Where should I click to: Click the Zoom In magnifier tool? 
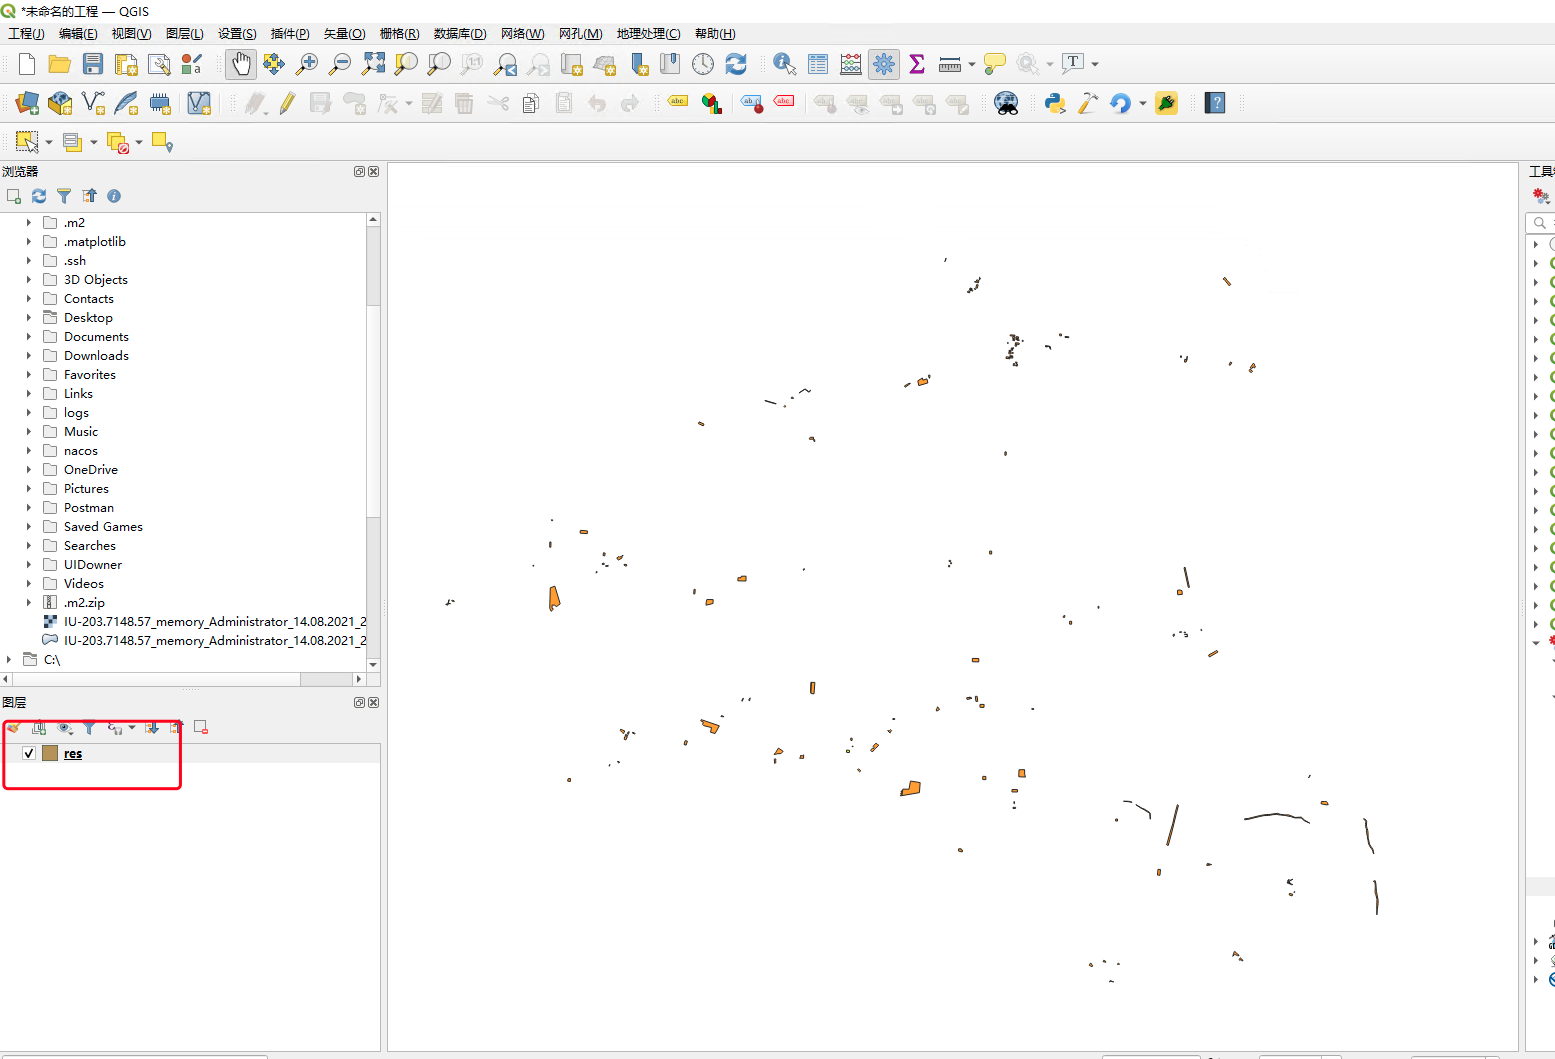tap(307, 65)
